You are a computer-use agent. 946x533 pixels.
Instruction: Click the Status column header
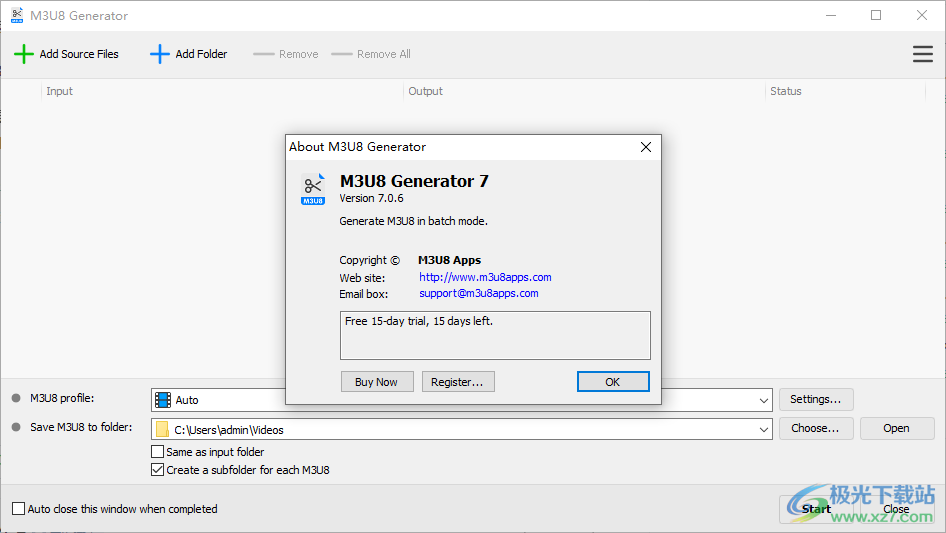pyautogui.click(x=845, y=91)
